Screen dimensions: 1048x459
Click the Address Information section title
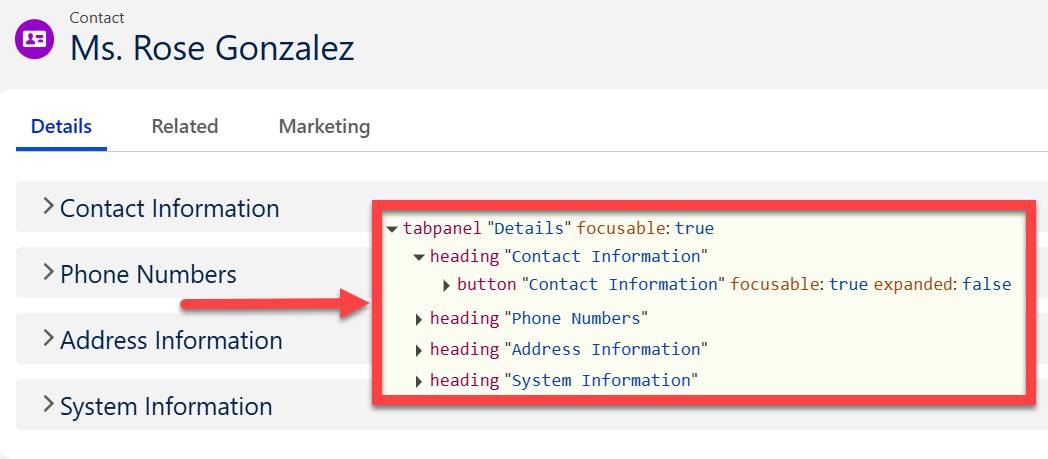(x=171, y=340)
